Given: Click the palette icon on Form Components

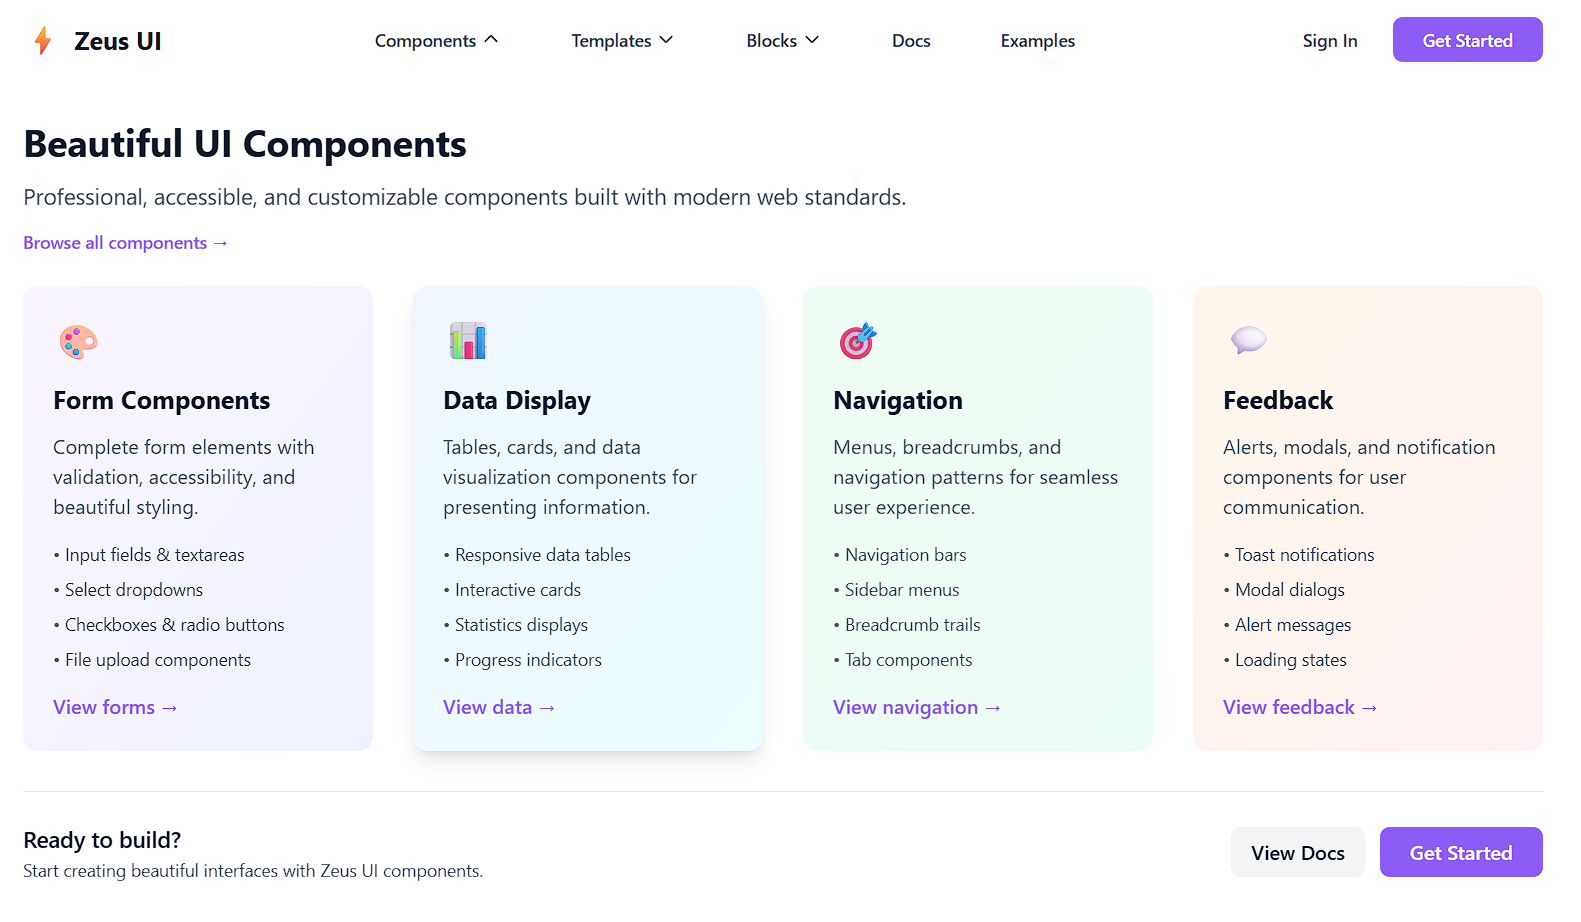Looking at the screenshot, I should (78, 342).
